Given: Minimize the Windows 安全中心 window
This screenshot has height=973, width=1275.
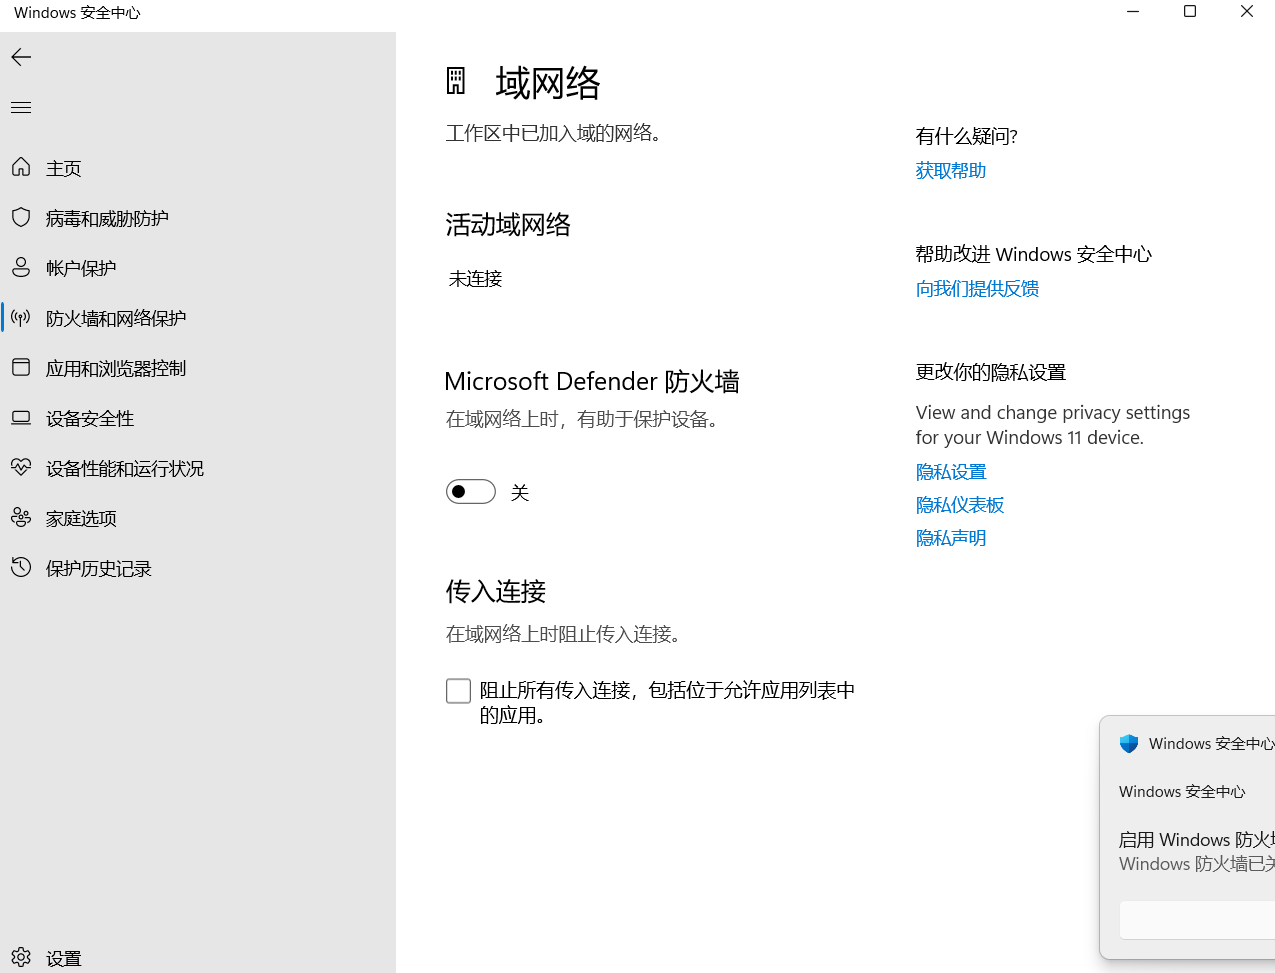Looking at the screenshot, I should [x=1133, y=12].
